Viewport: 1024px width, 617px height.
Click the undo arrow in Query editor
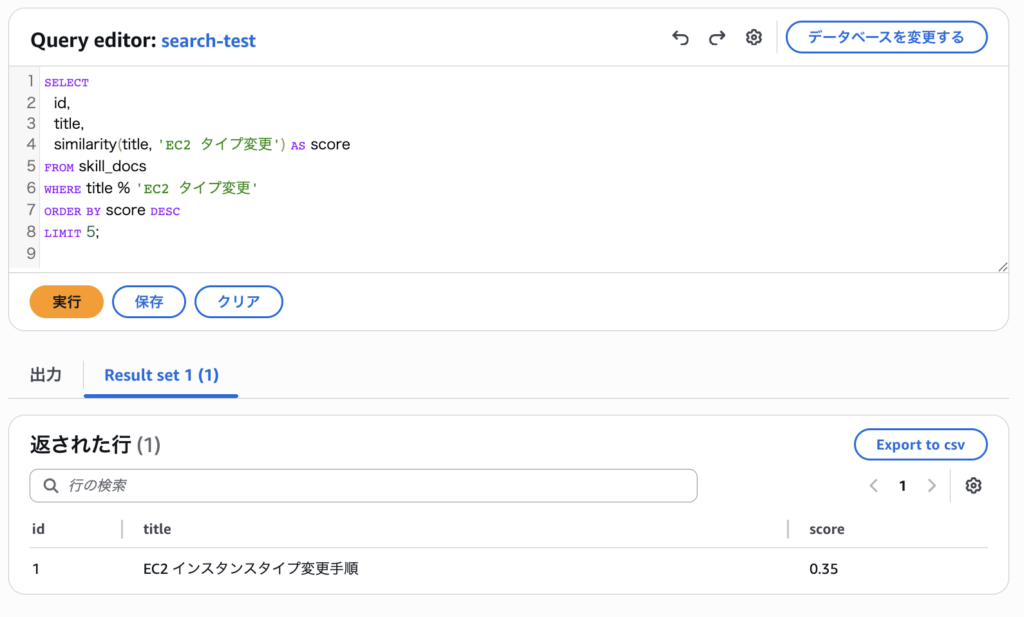(681, 38)
